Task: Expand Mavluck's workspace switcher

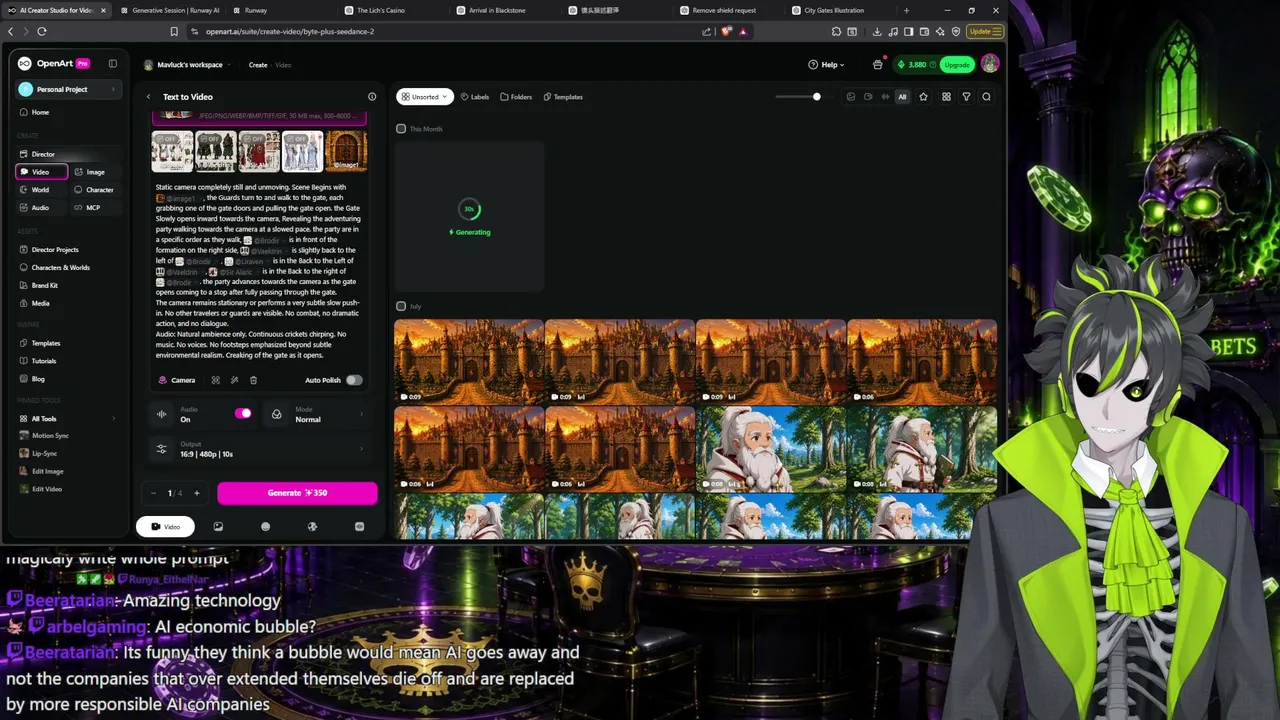Action: coord(188,65)
